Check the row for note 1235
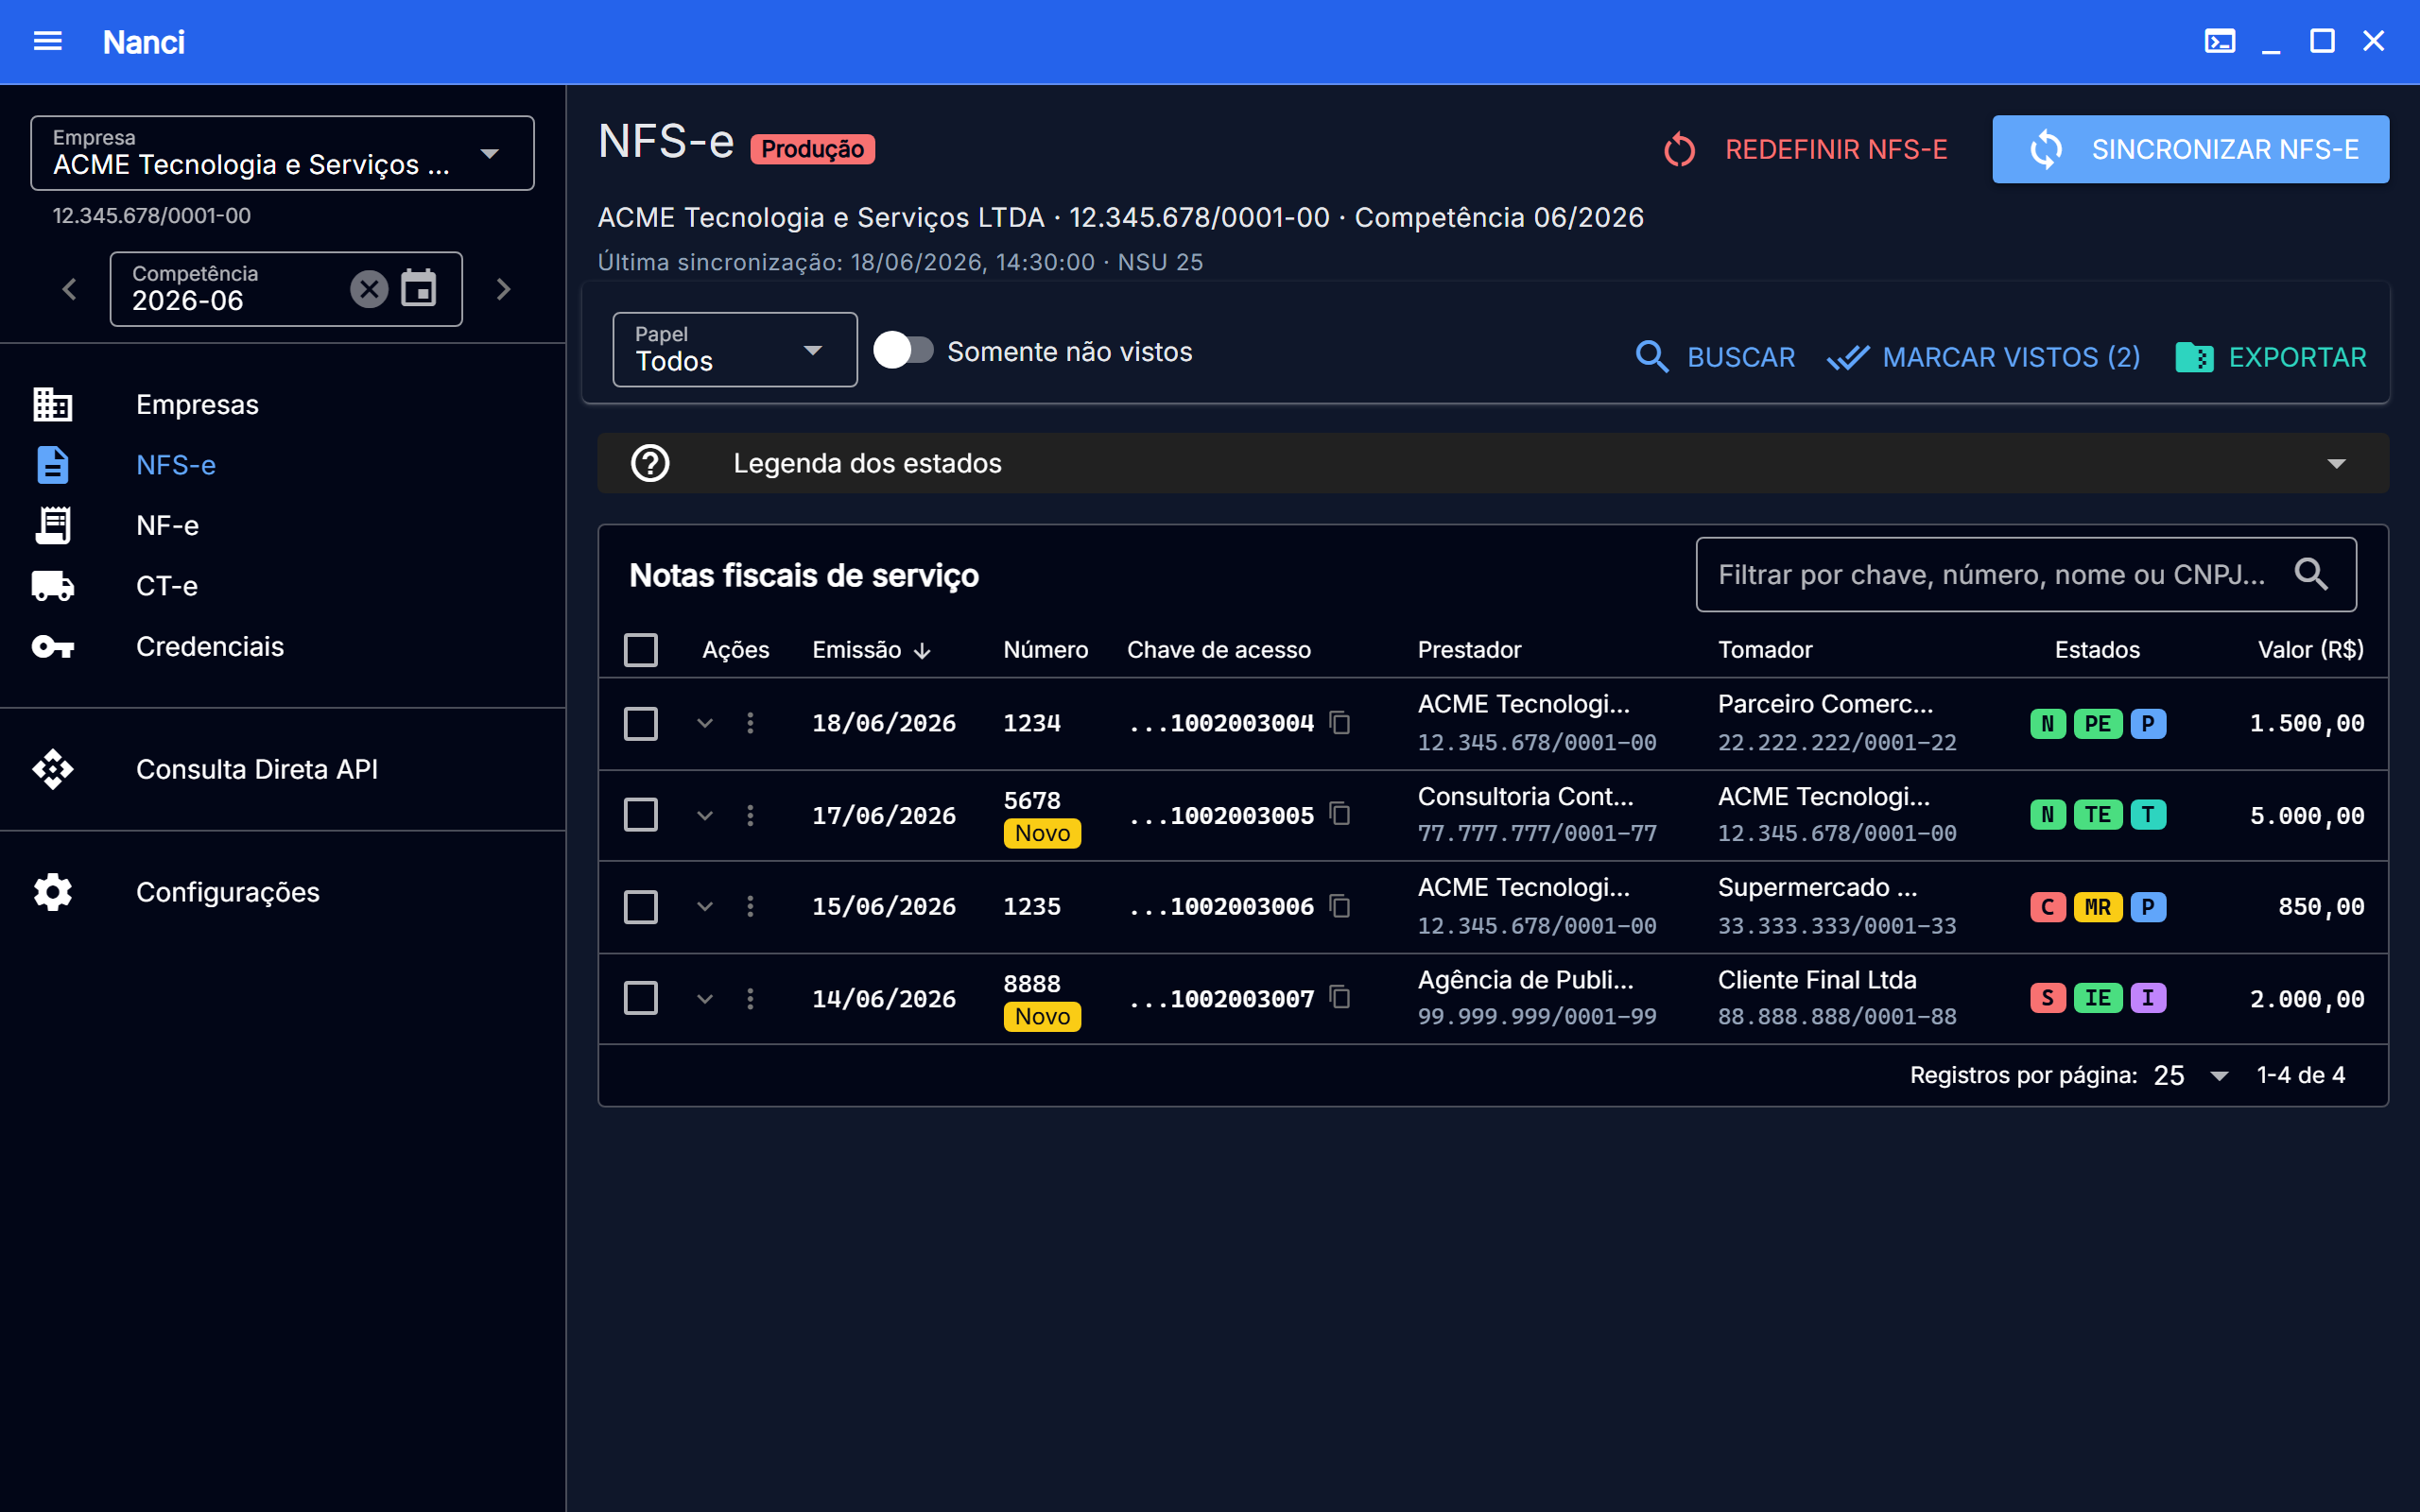Screen dimensions: 2420x1512 [x=641, y=906]
